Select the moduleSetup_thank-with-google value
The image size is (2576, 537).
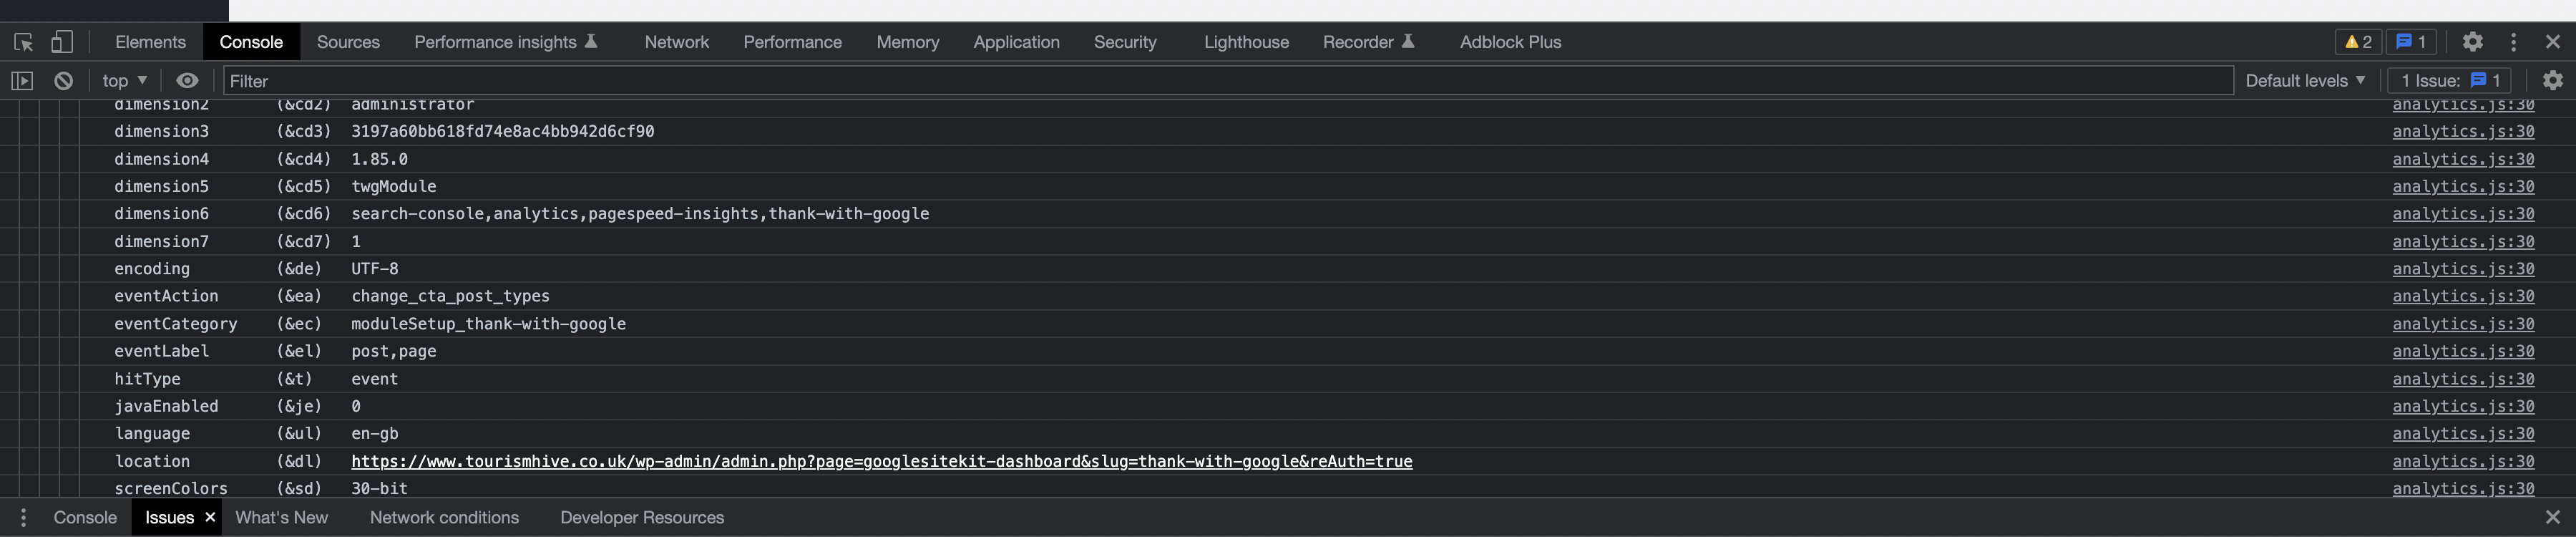tap(488, 324)
